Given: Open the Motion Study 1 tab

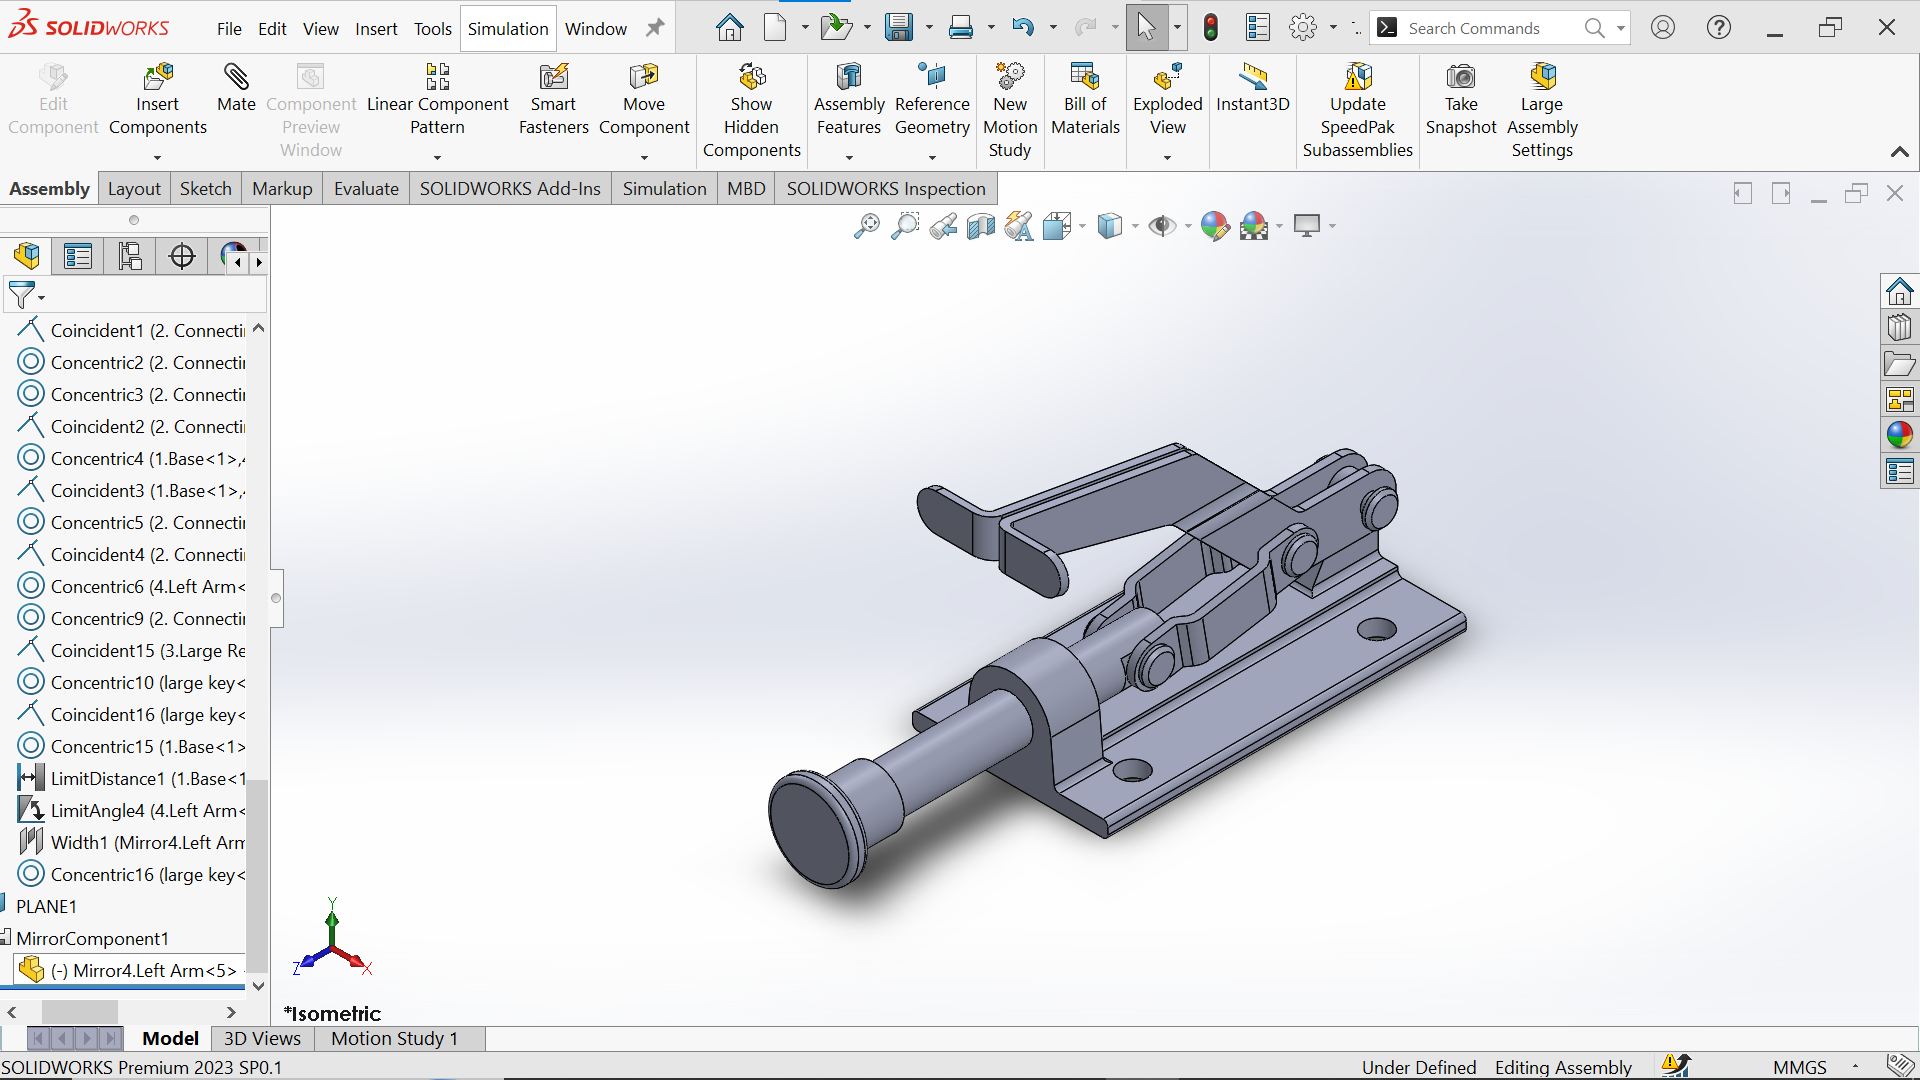Looking at the screenshot, I should point(395,1039).
